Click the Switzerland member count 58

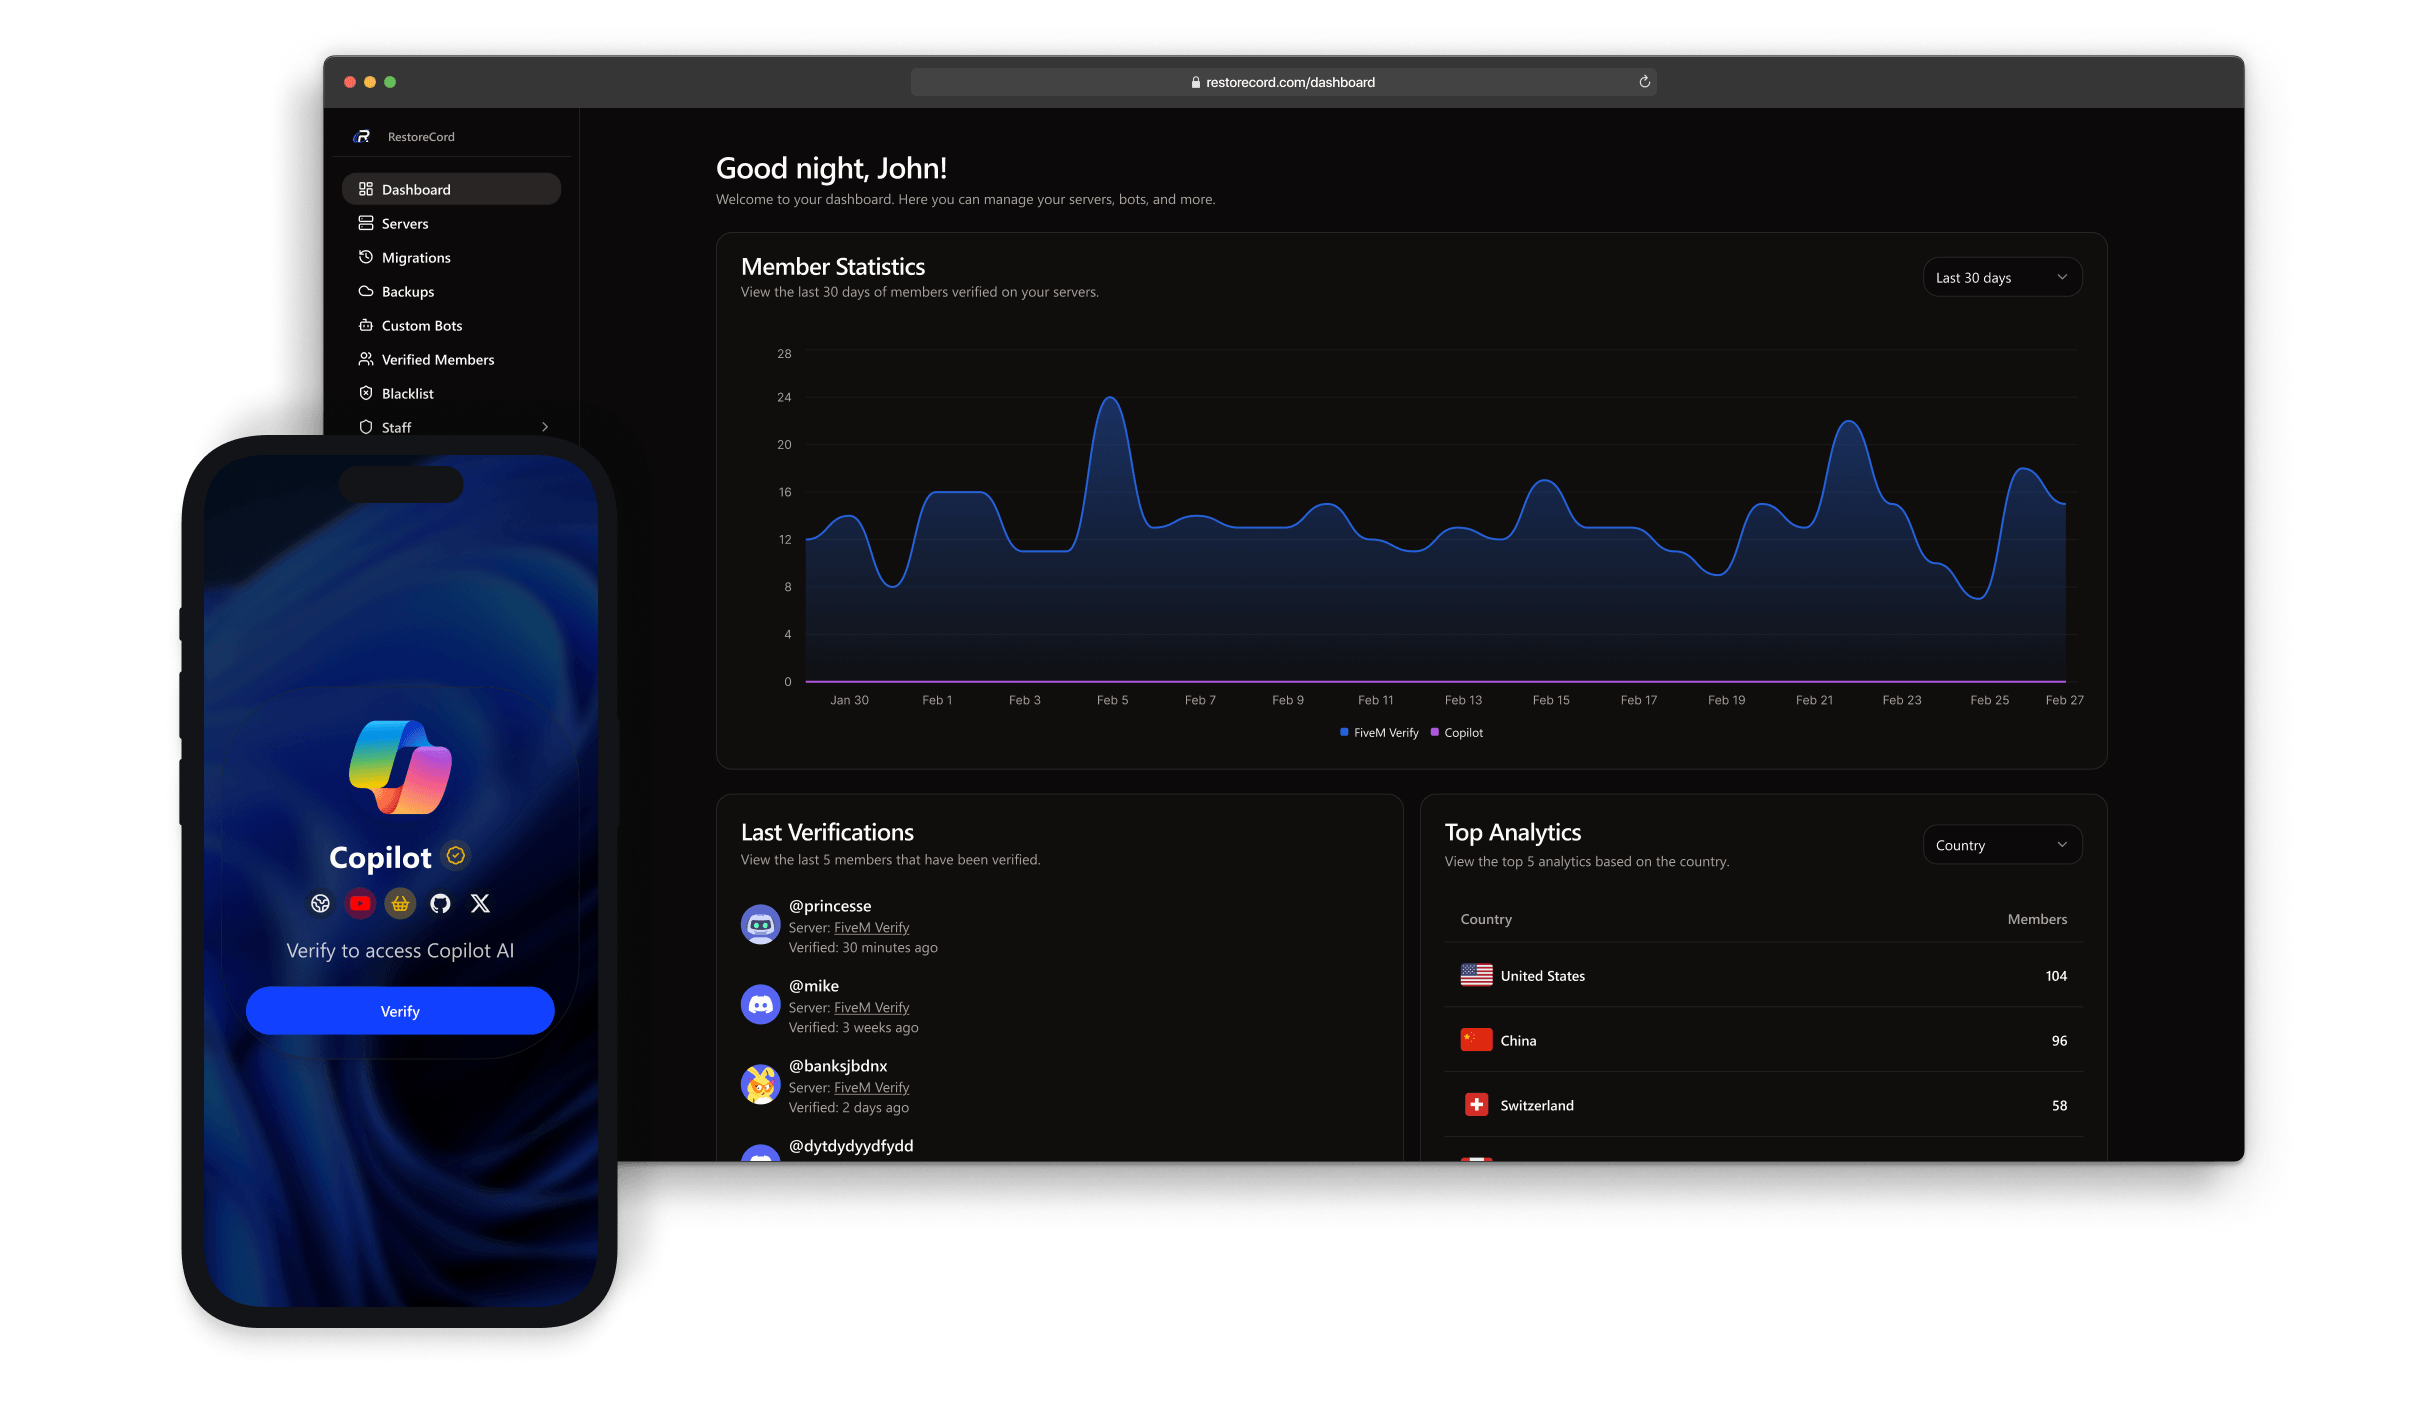tap(2059, 1106)
